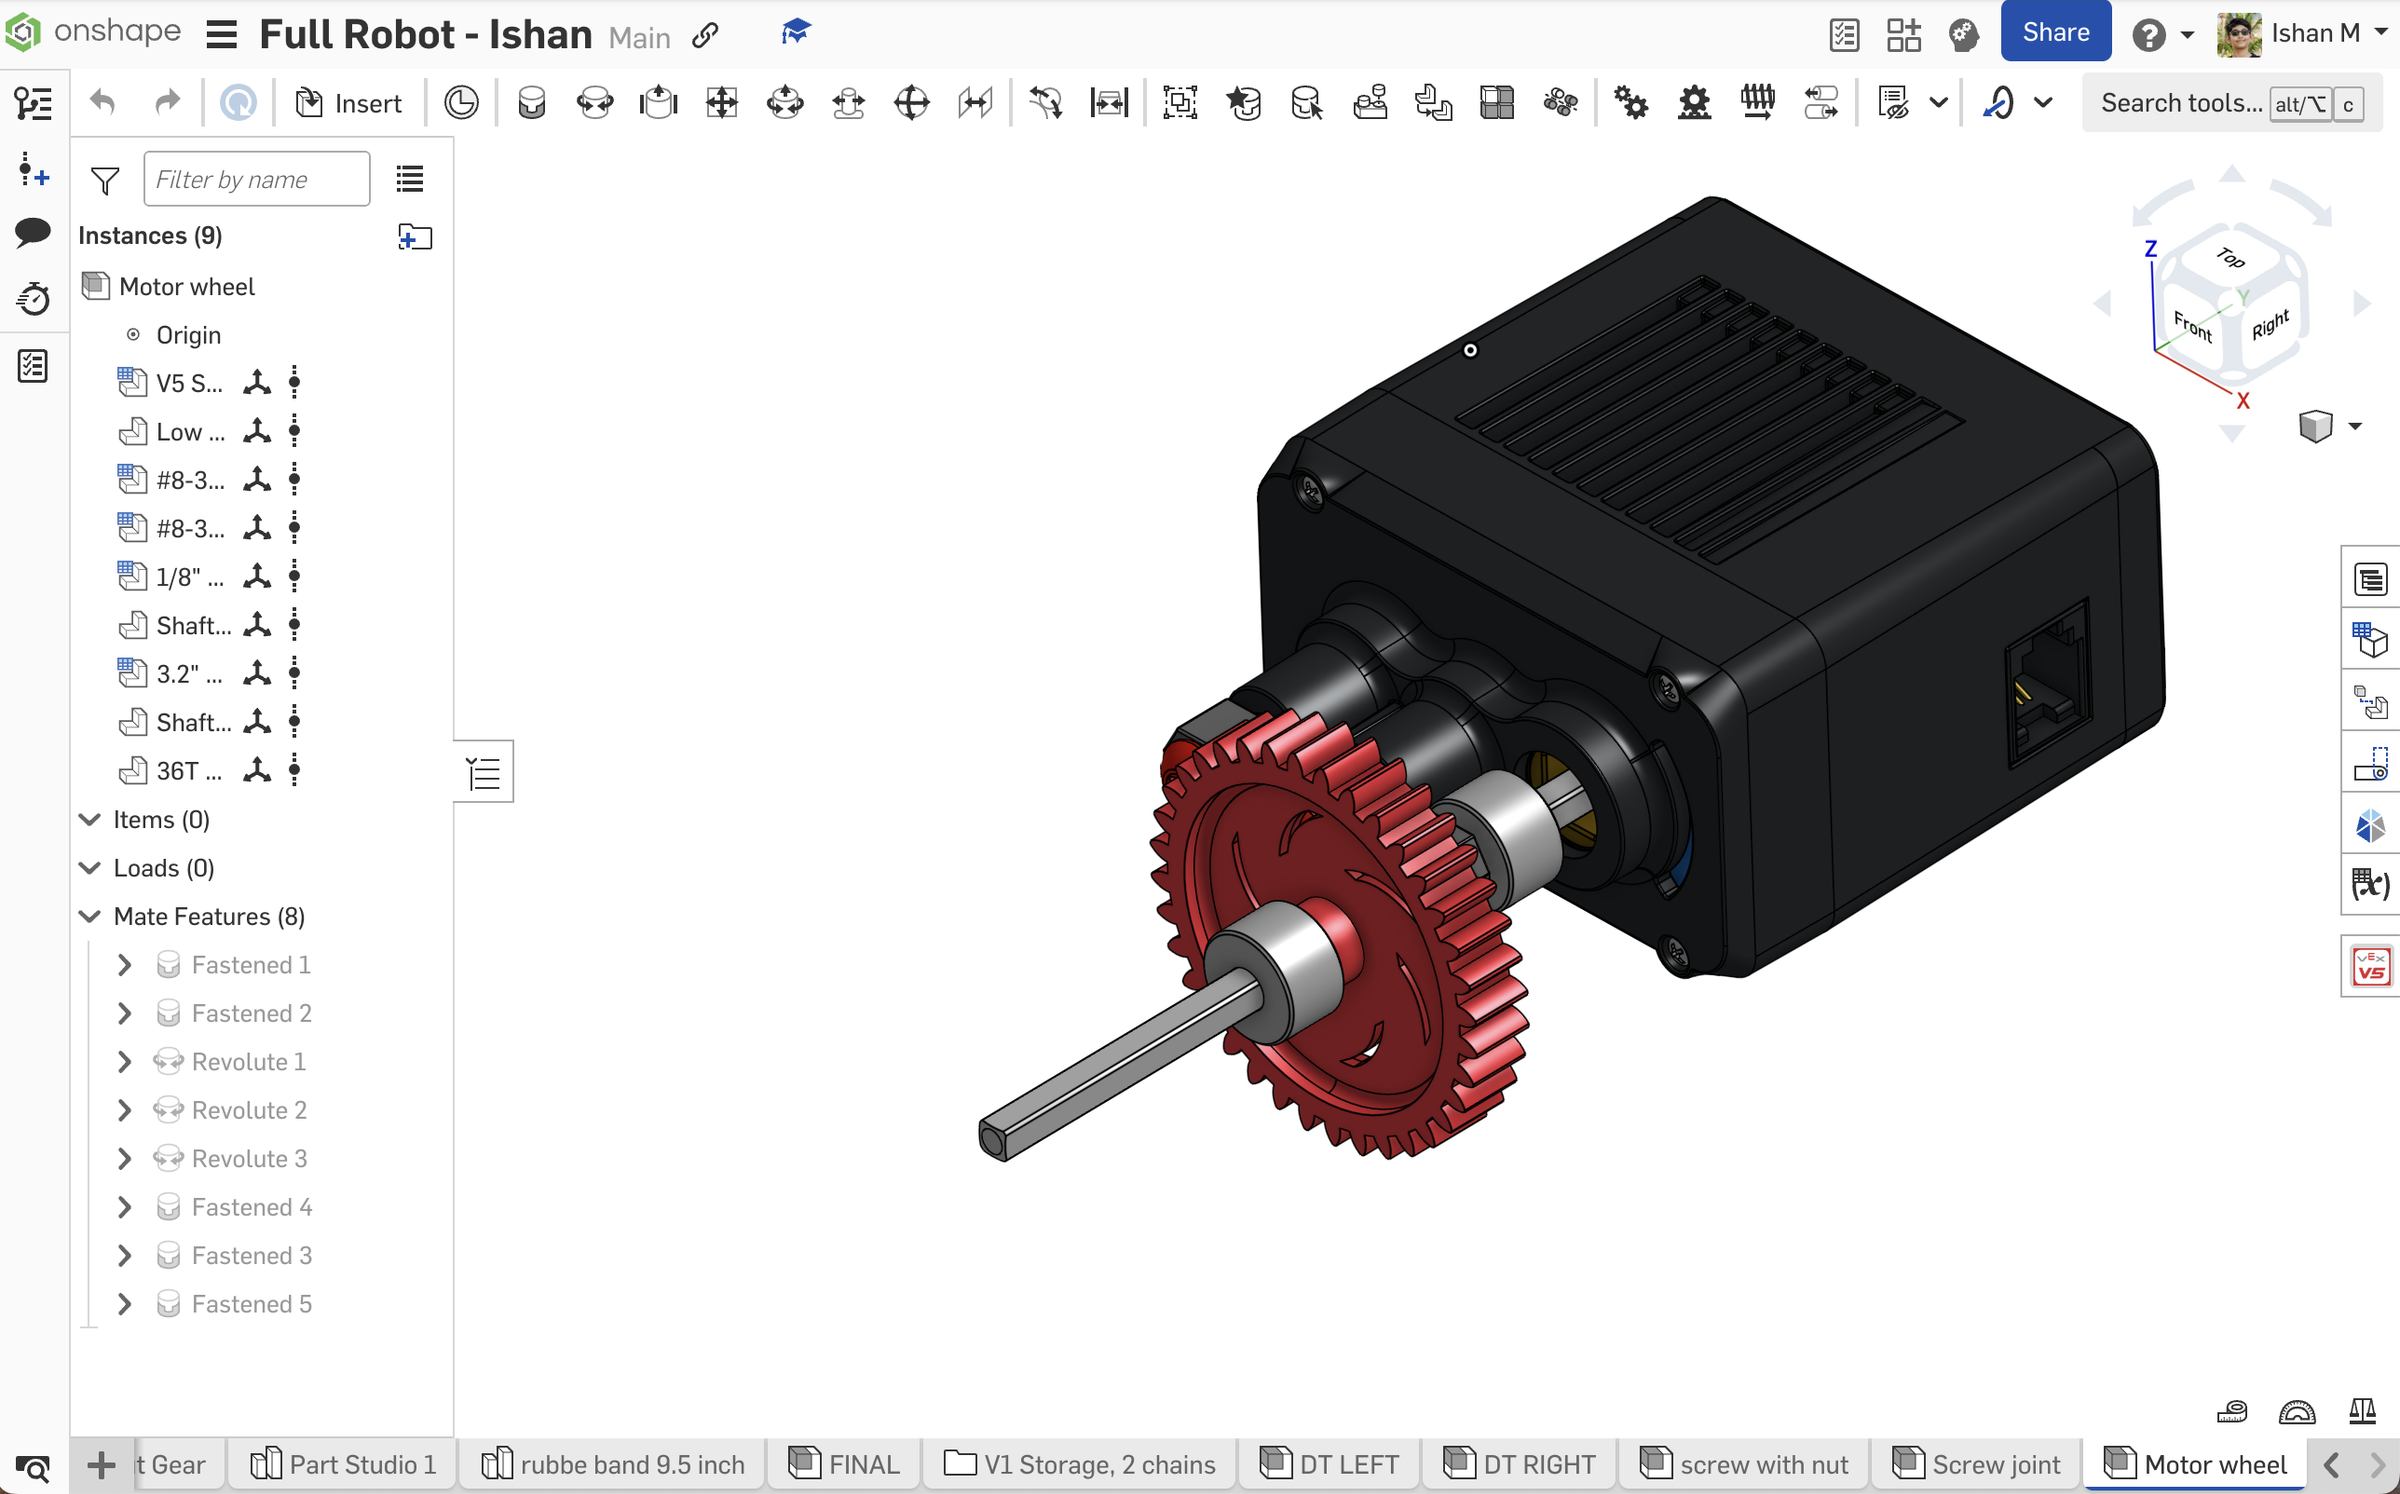Click the Filter by name field
Viewport: 2400px width, 1494px height.
click(257, 179)
